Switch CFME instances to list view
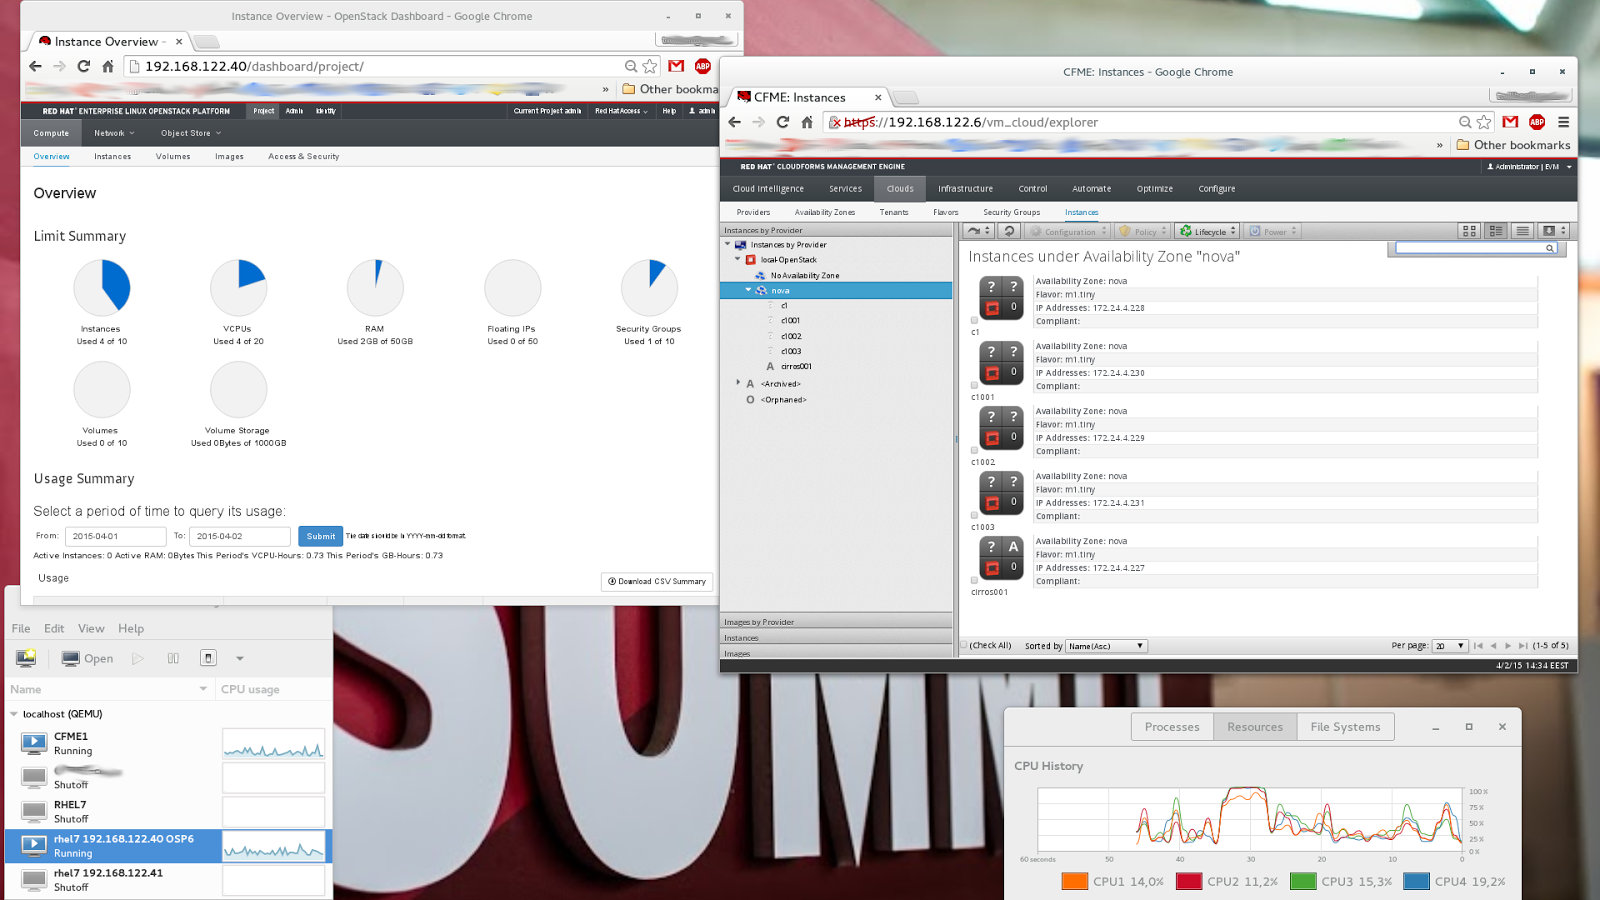Viewport: 1600px width, 900px height. [1522, 231]
